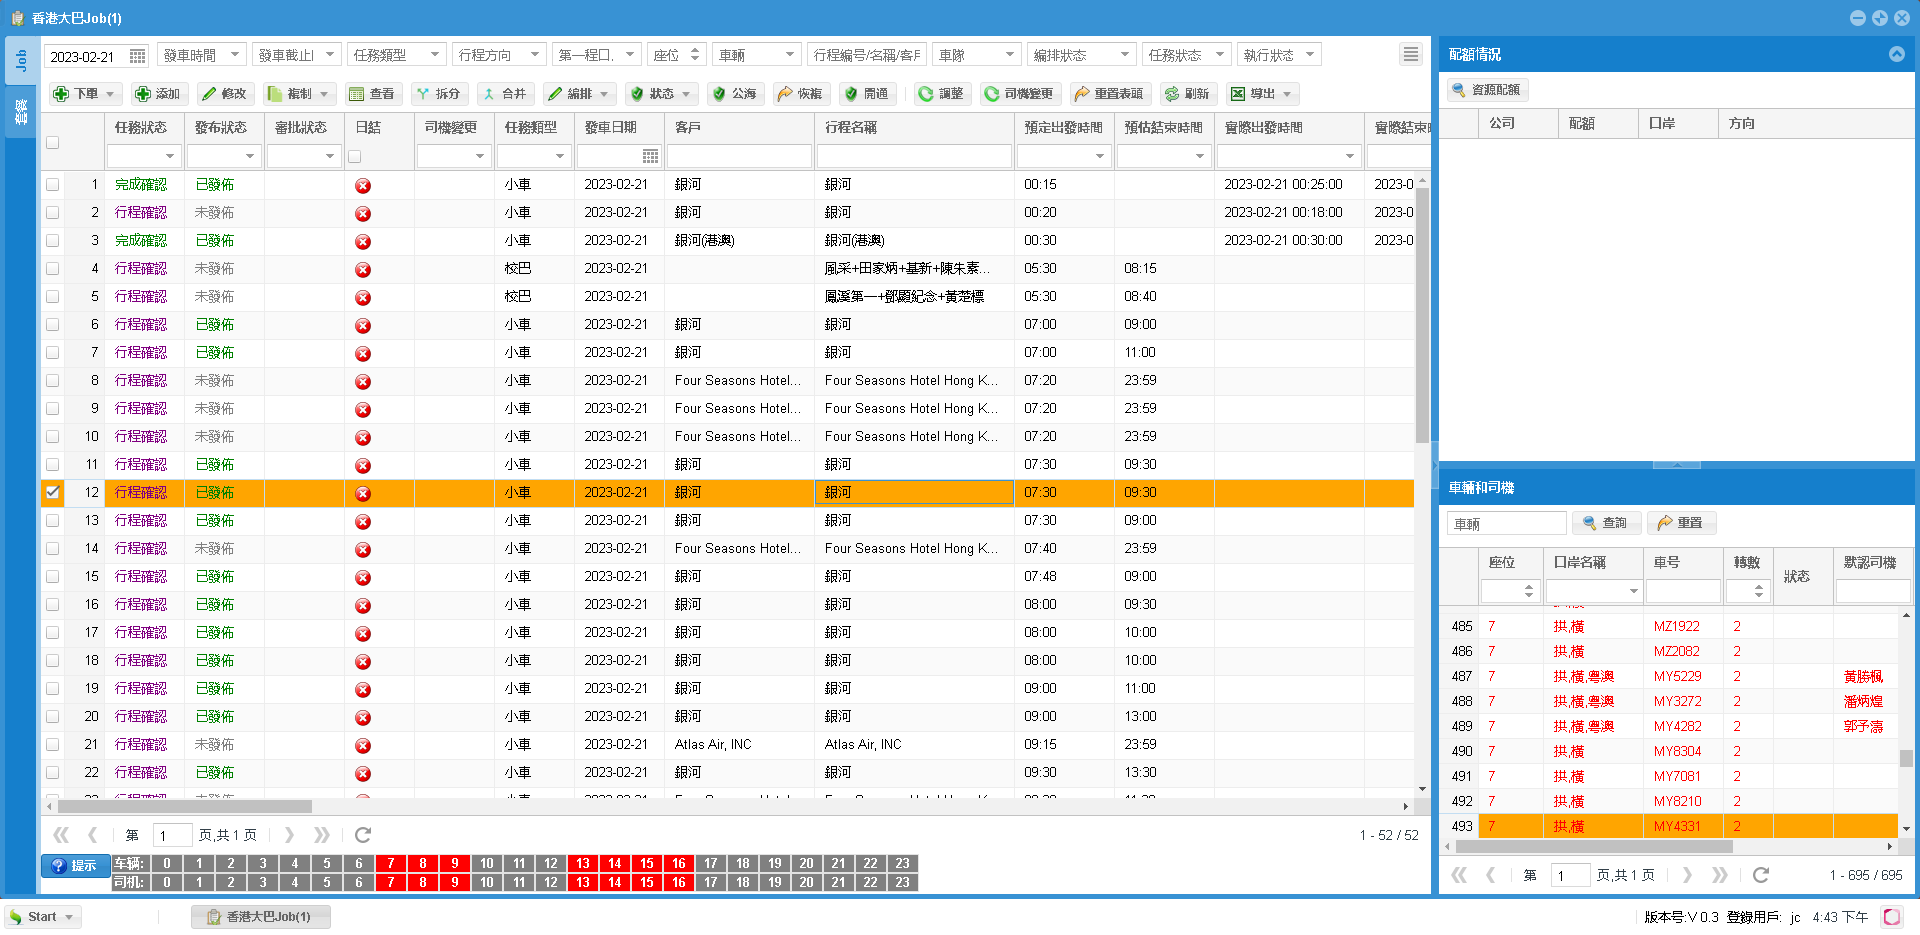Click the 資源配額 search button
This screenshot has height=935, width=1920.
1487,90
